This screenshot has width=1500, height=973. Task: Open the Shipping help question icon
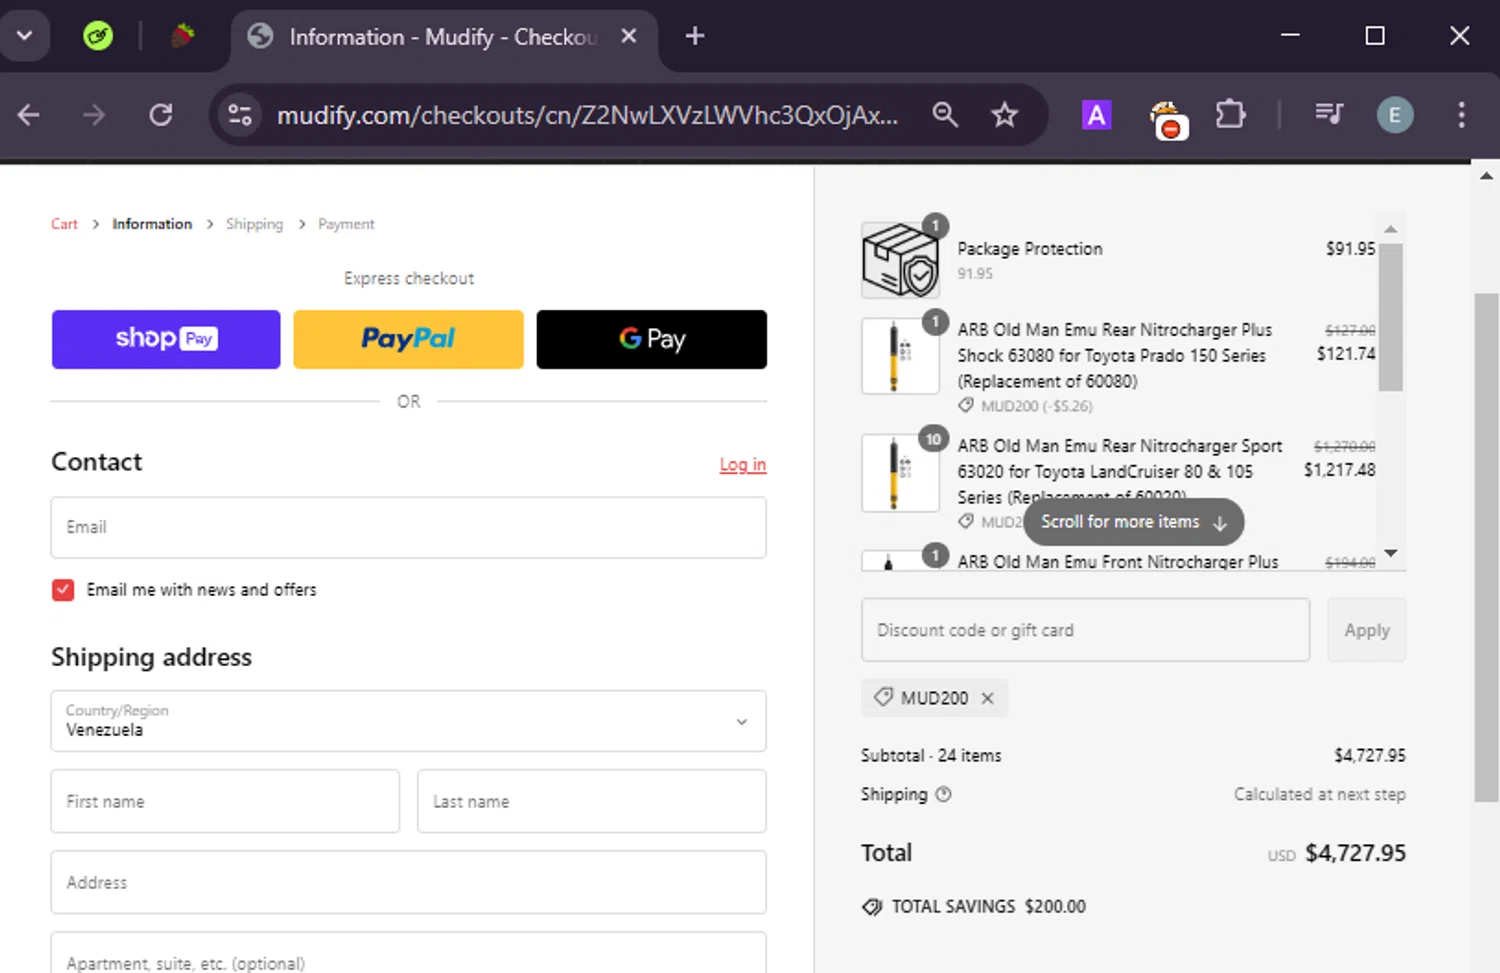[943, 794]
